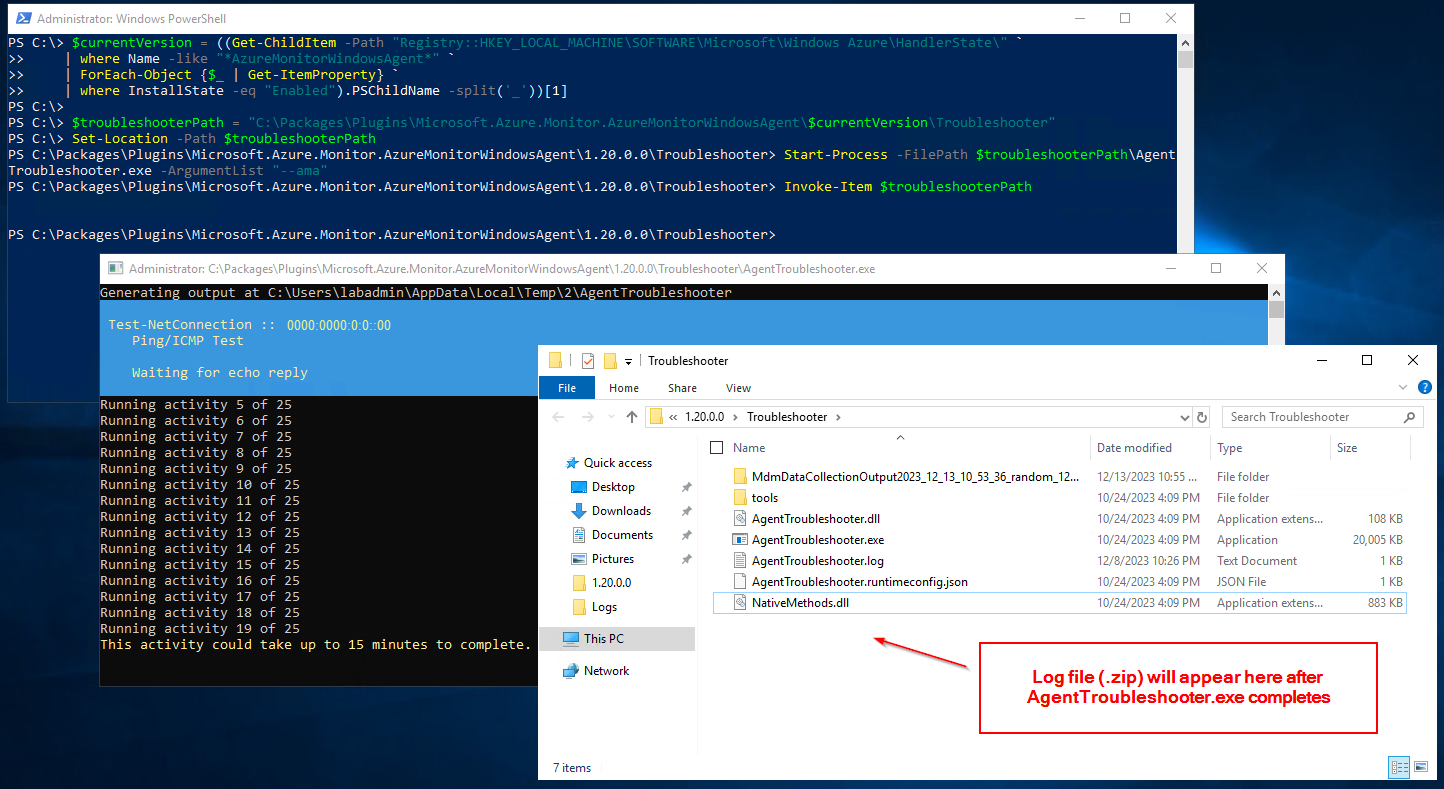The image size is (1444, 789).
Task: Tick the select-all checkbox beside Name header
Action: [716, 448]
